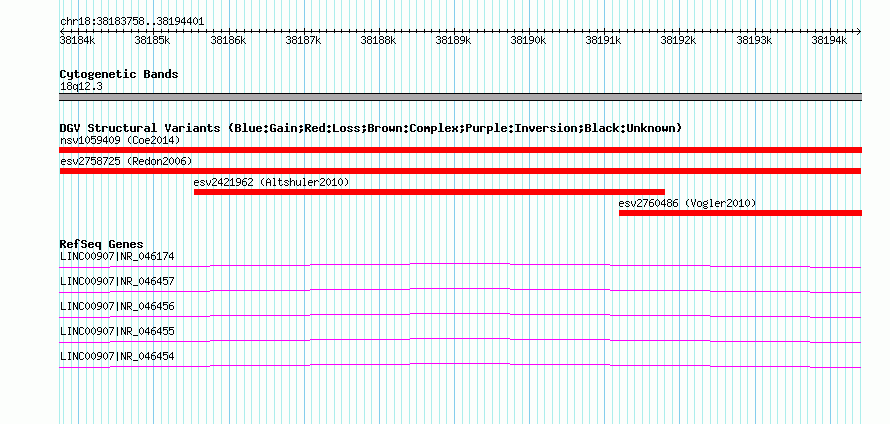Viewport: 890px width, 424px height.
Task: Open the esv2760486 (Vogler2010) variant label
Action: [687, 203]
